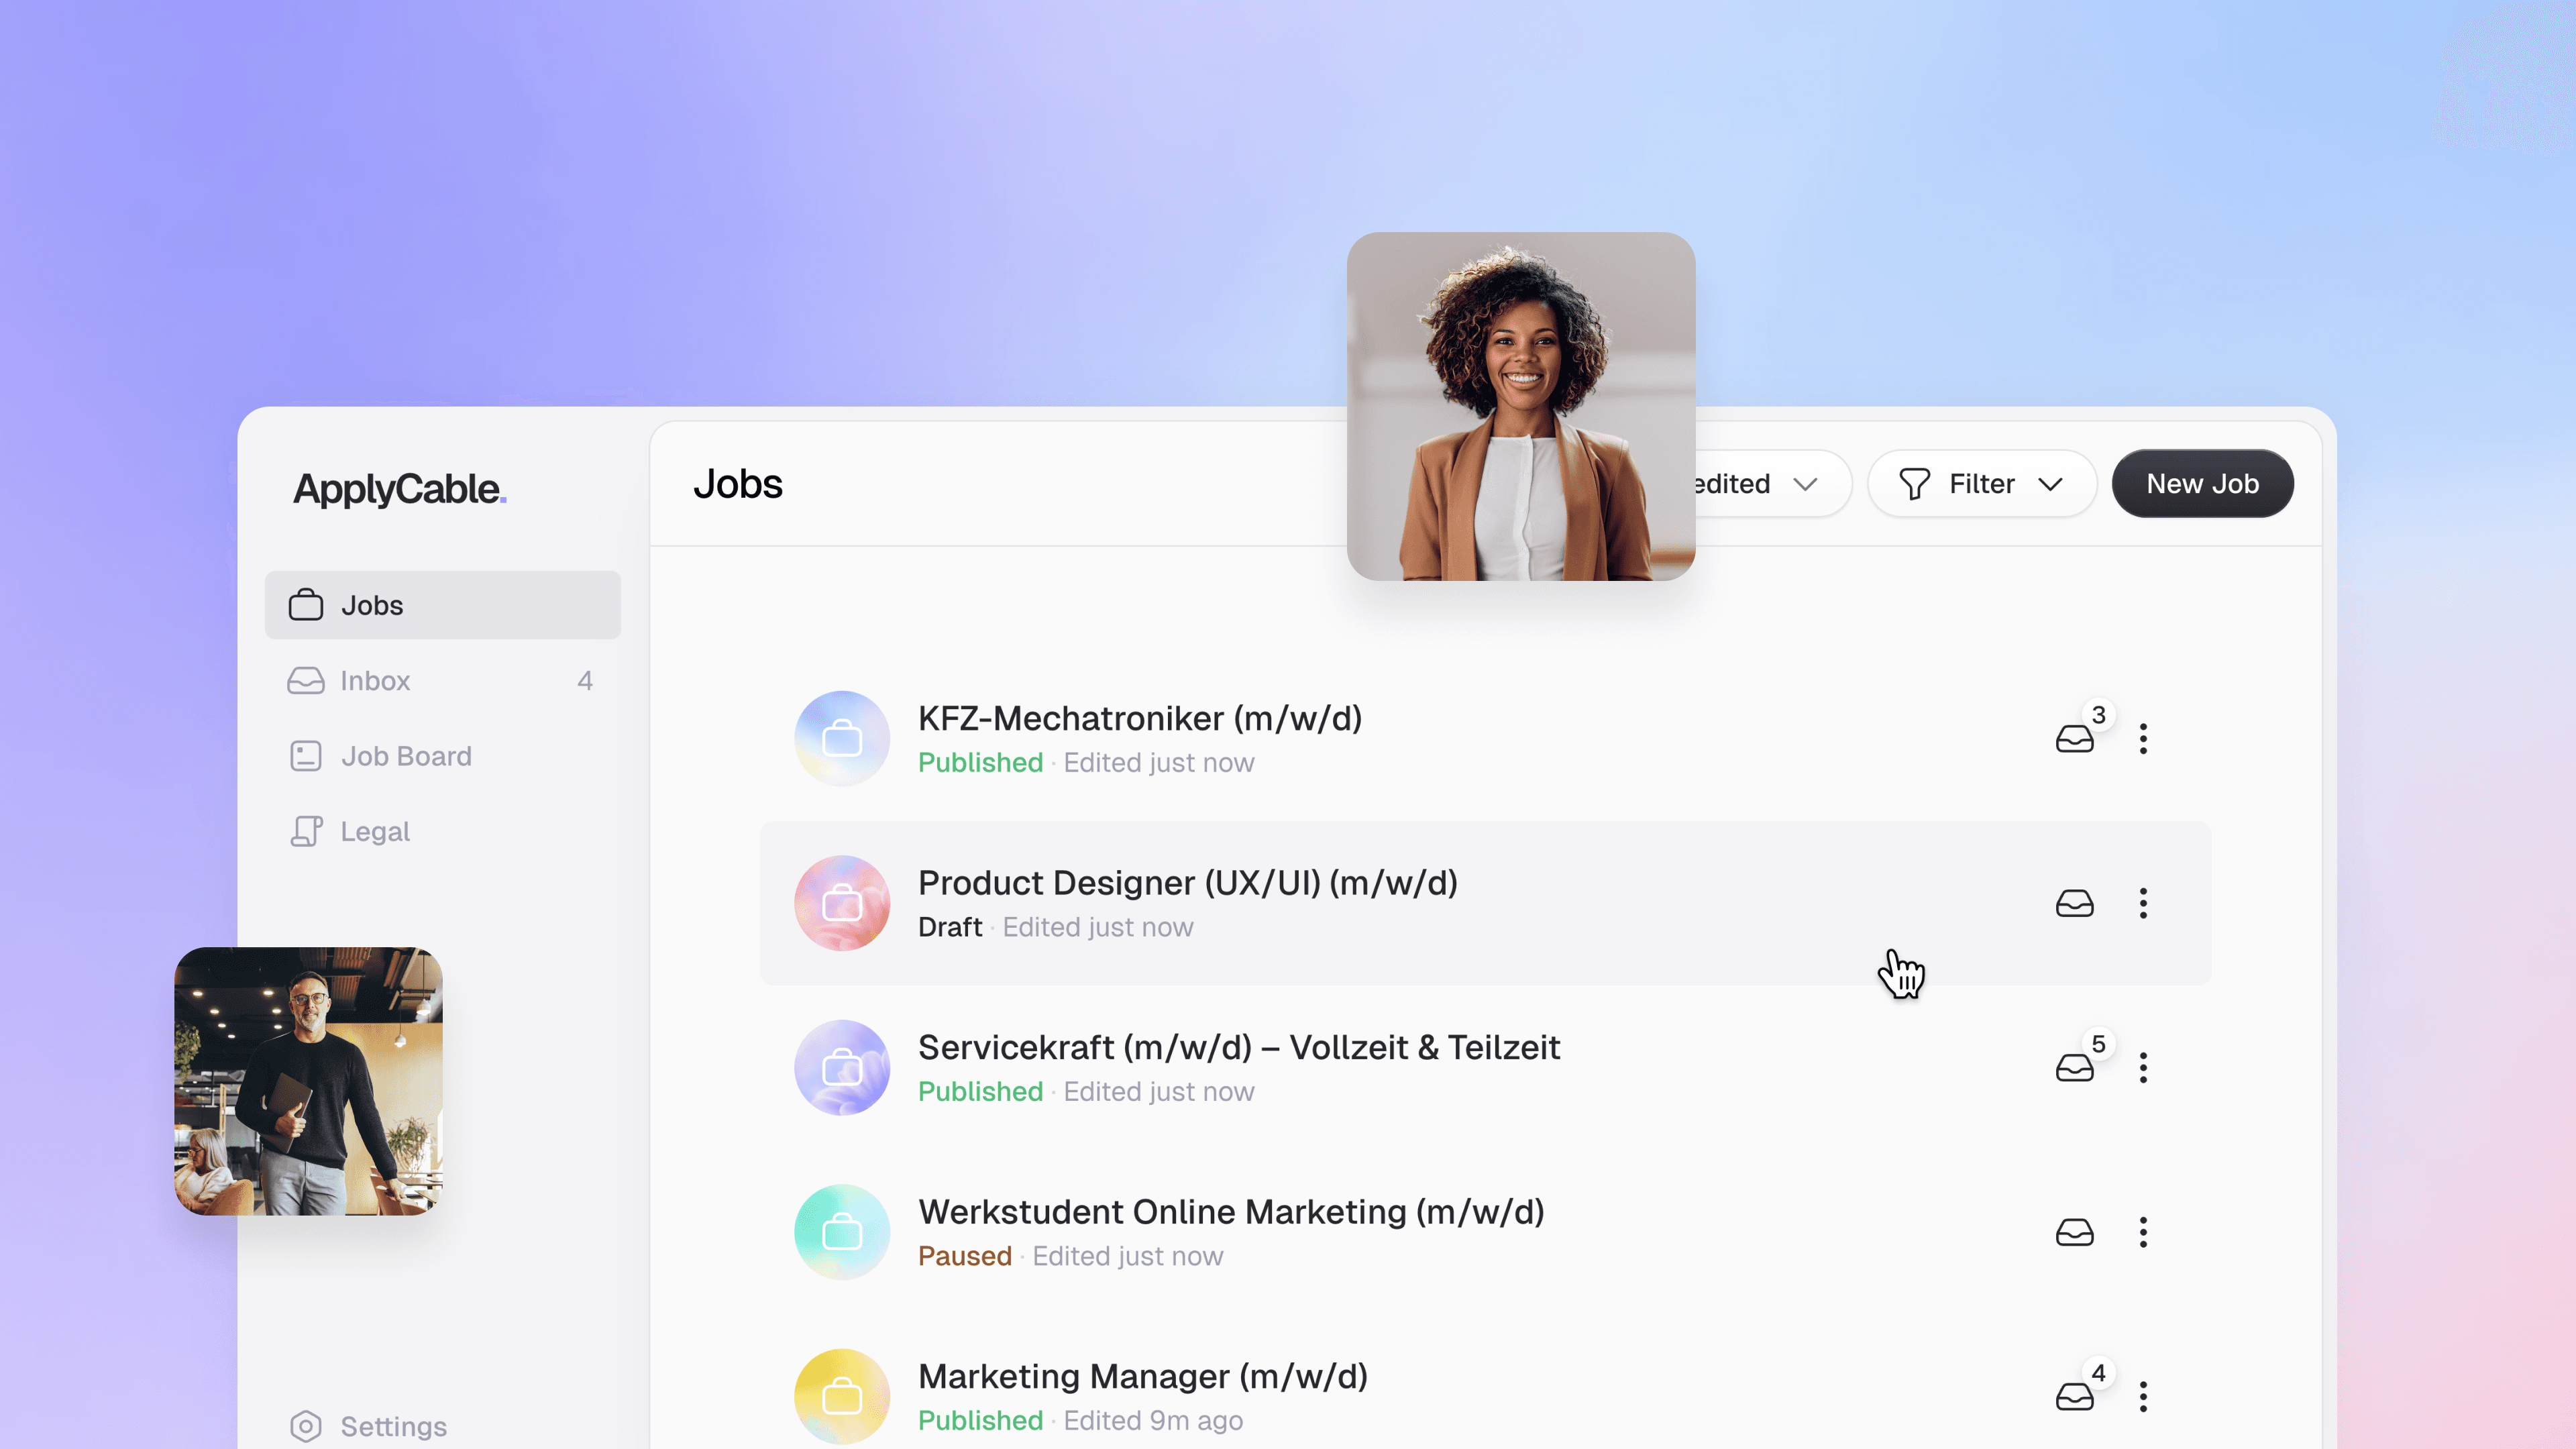Open inbox for KFZ-Mechatroniker job
Viewport: 2576px width, 1449px height.
pyautogui.click(x=2074, y=739)
